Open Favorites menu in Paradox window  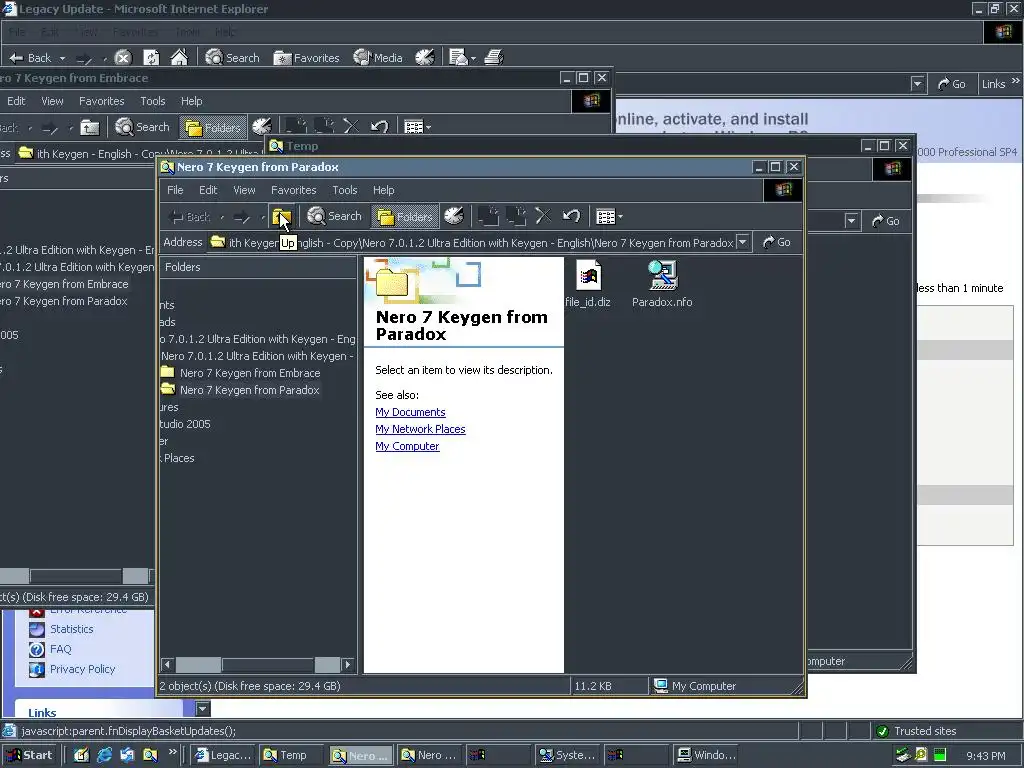[293, 190]
